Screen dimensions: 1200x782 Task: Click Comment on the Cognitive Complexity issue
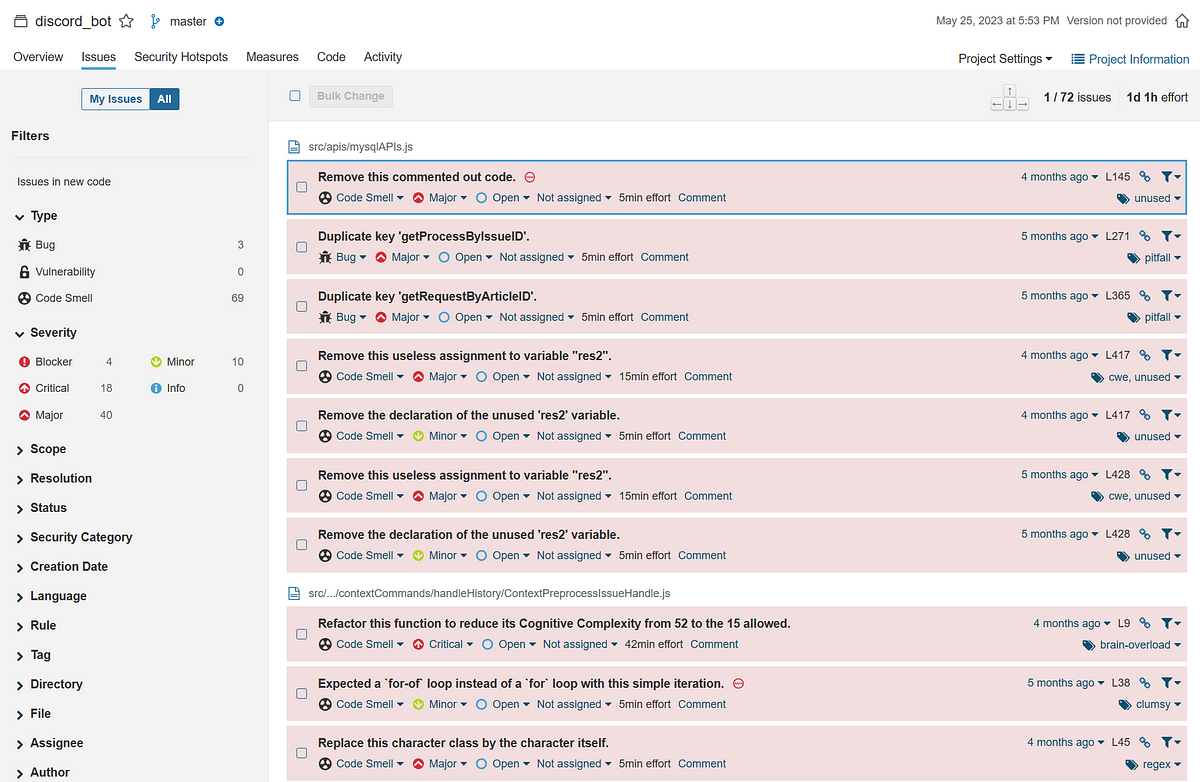coord(714,645)
